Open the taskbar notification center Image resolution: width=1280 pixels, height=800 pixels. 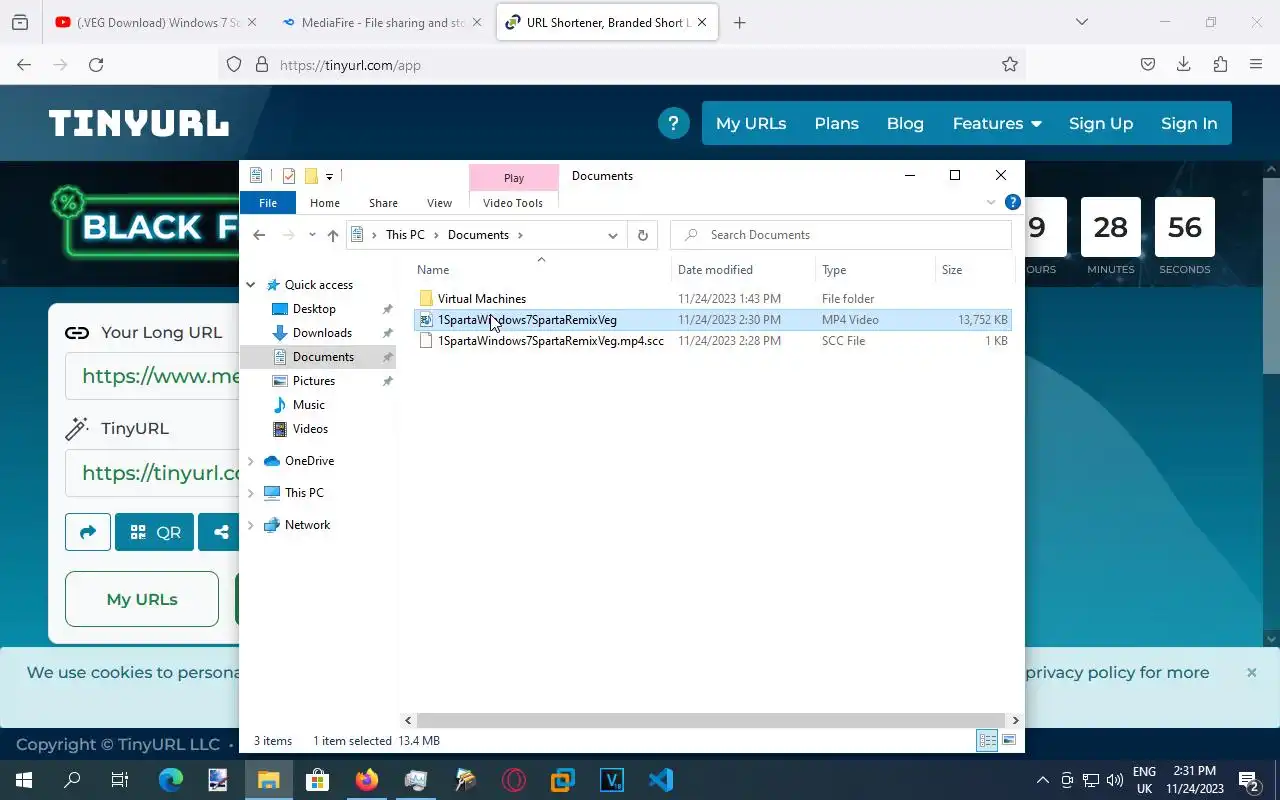tap(1249, 780)
